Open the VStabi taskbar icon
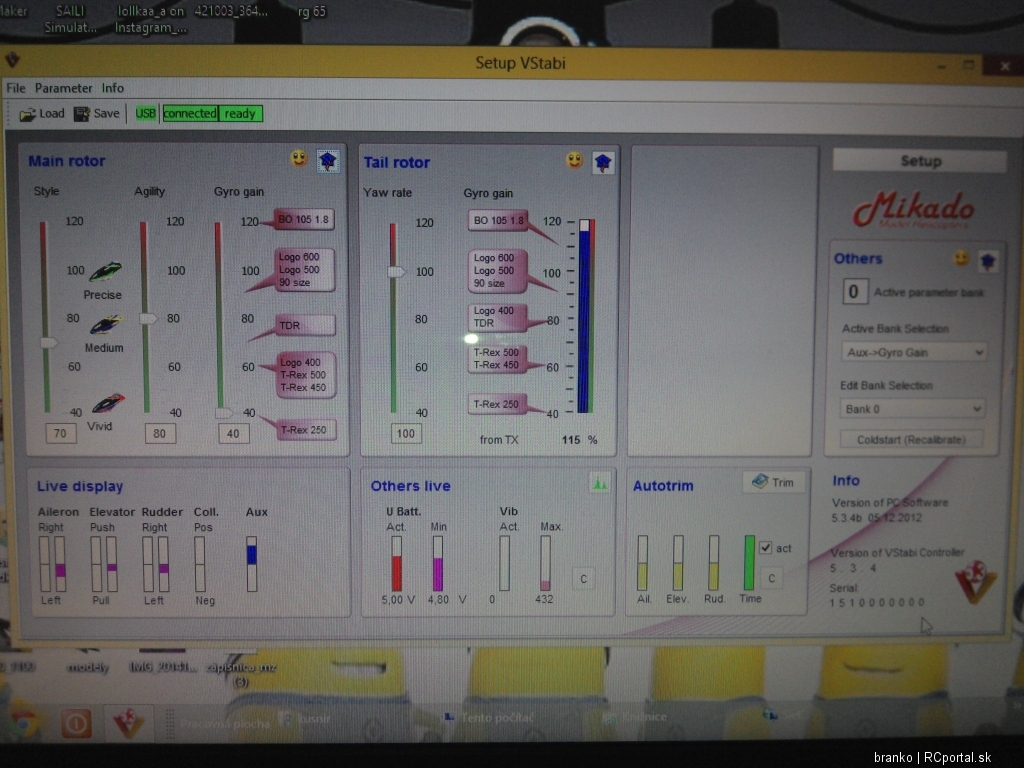 [x=128, y=723]
